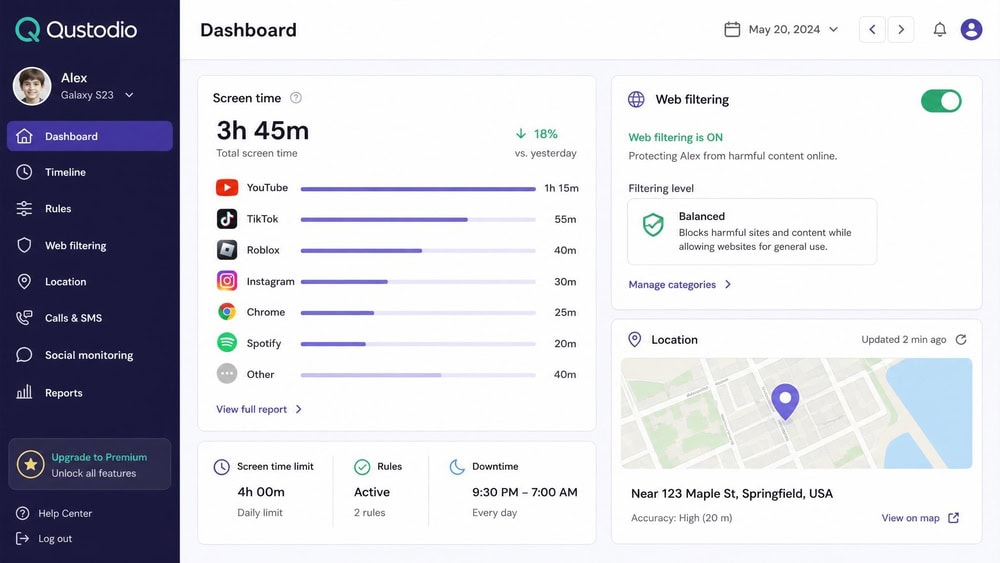Image resolution: width=1000 pixels, height=563 pixels.
Task: Click the 4h 00m daily limit value
Action: 261,492
